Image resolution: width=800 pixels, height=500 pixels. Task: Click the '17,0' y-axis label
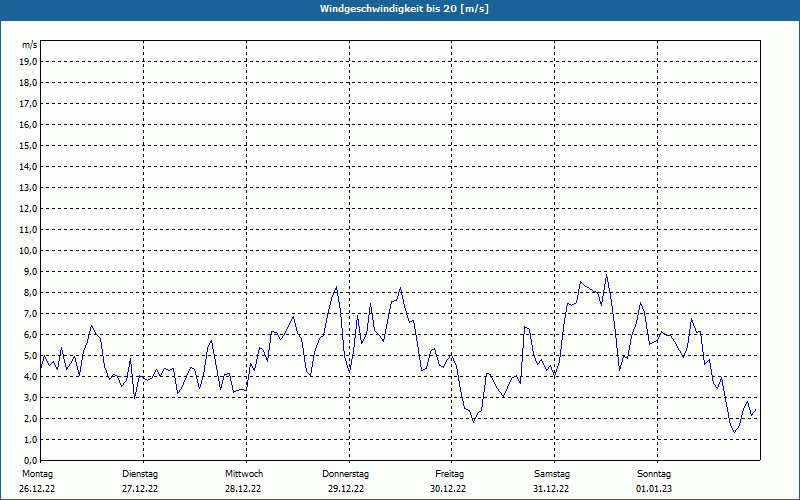(29, 104)
